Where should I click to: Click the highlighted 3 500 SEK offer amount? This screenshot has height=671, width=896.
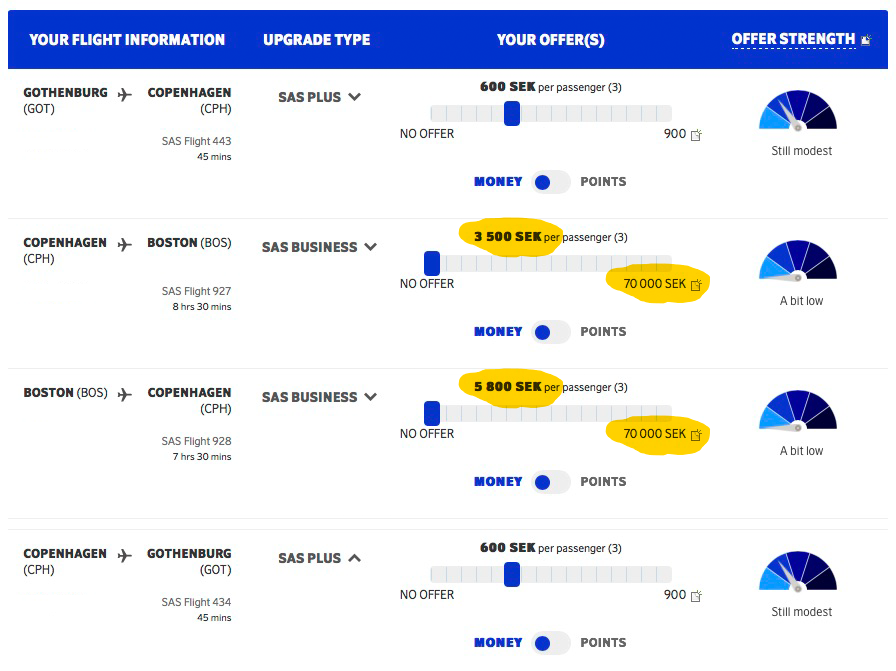tap(508, 237)
